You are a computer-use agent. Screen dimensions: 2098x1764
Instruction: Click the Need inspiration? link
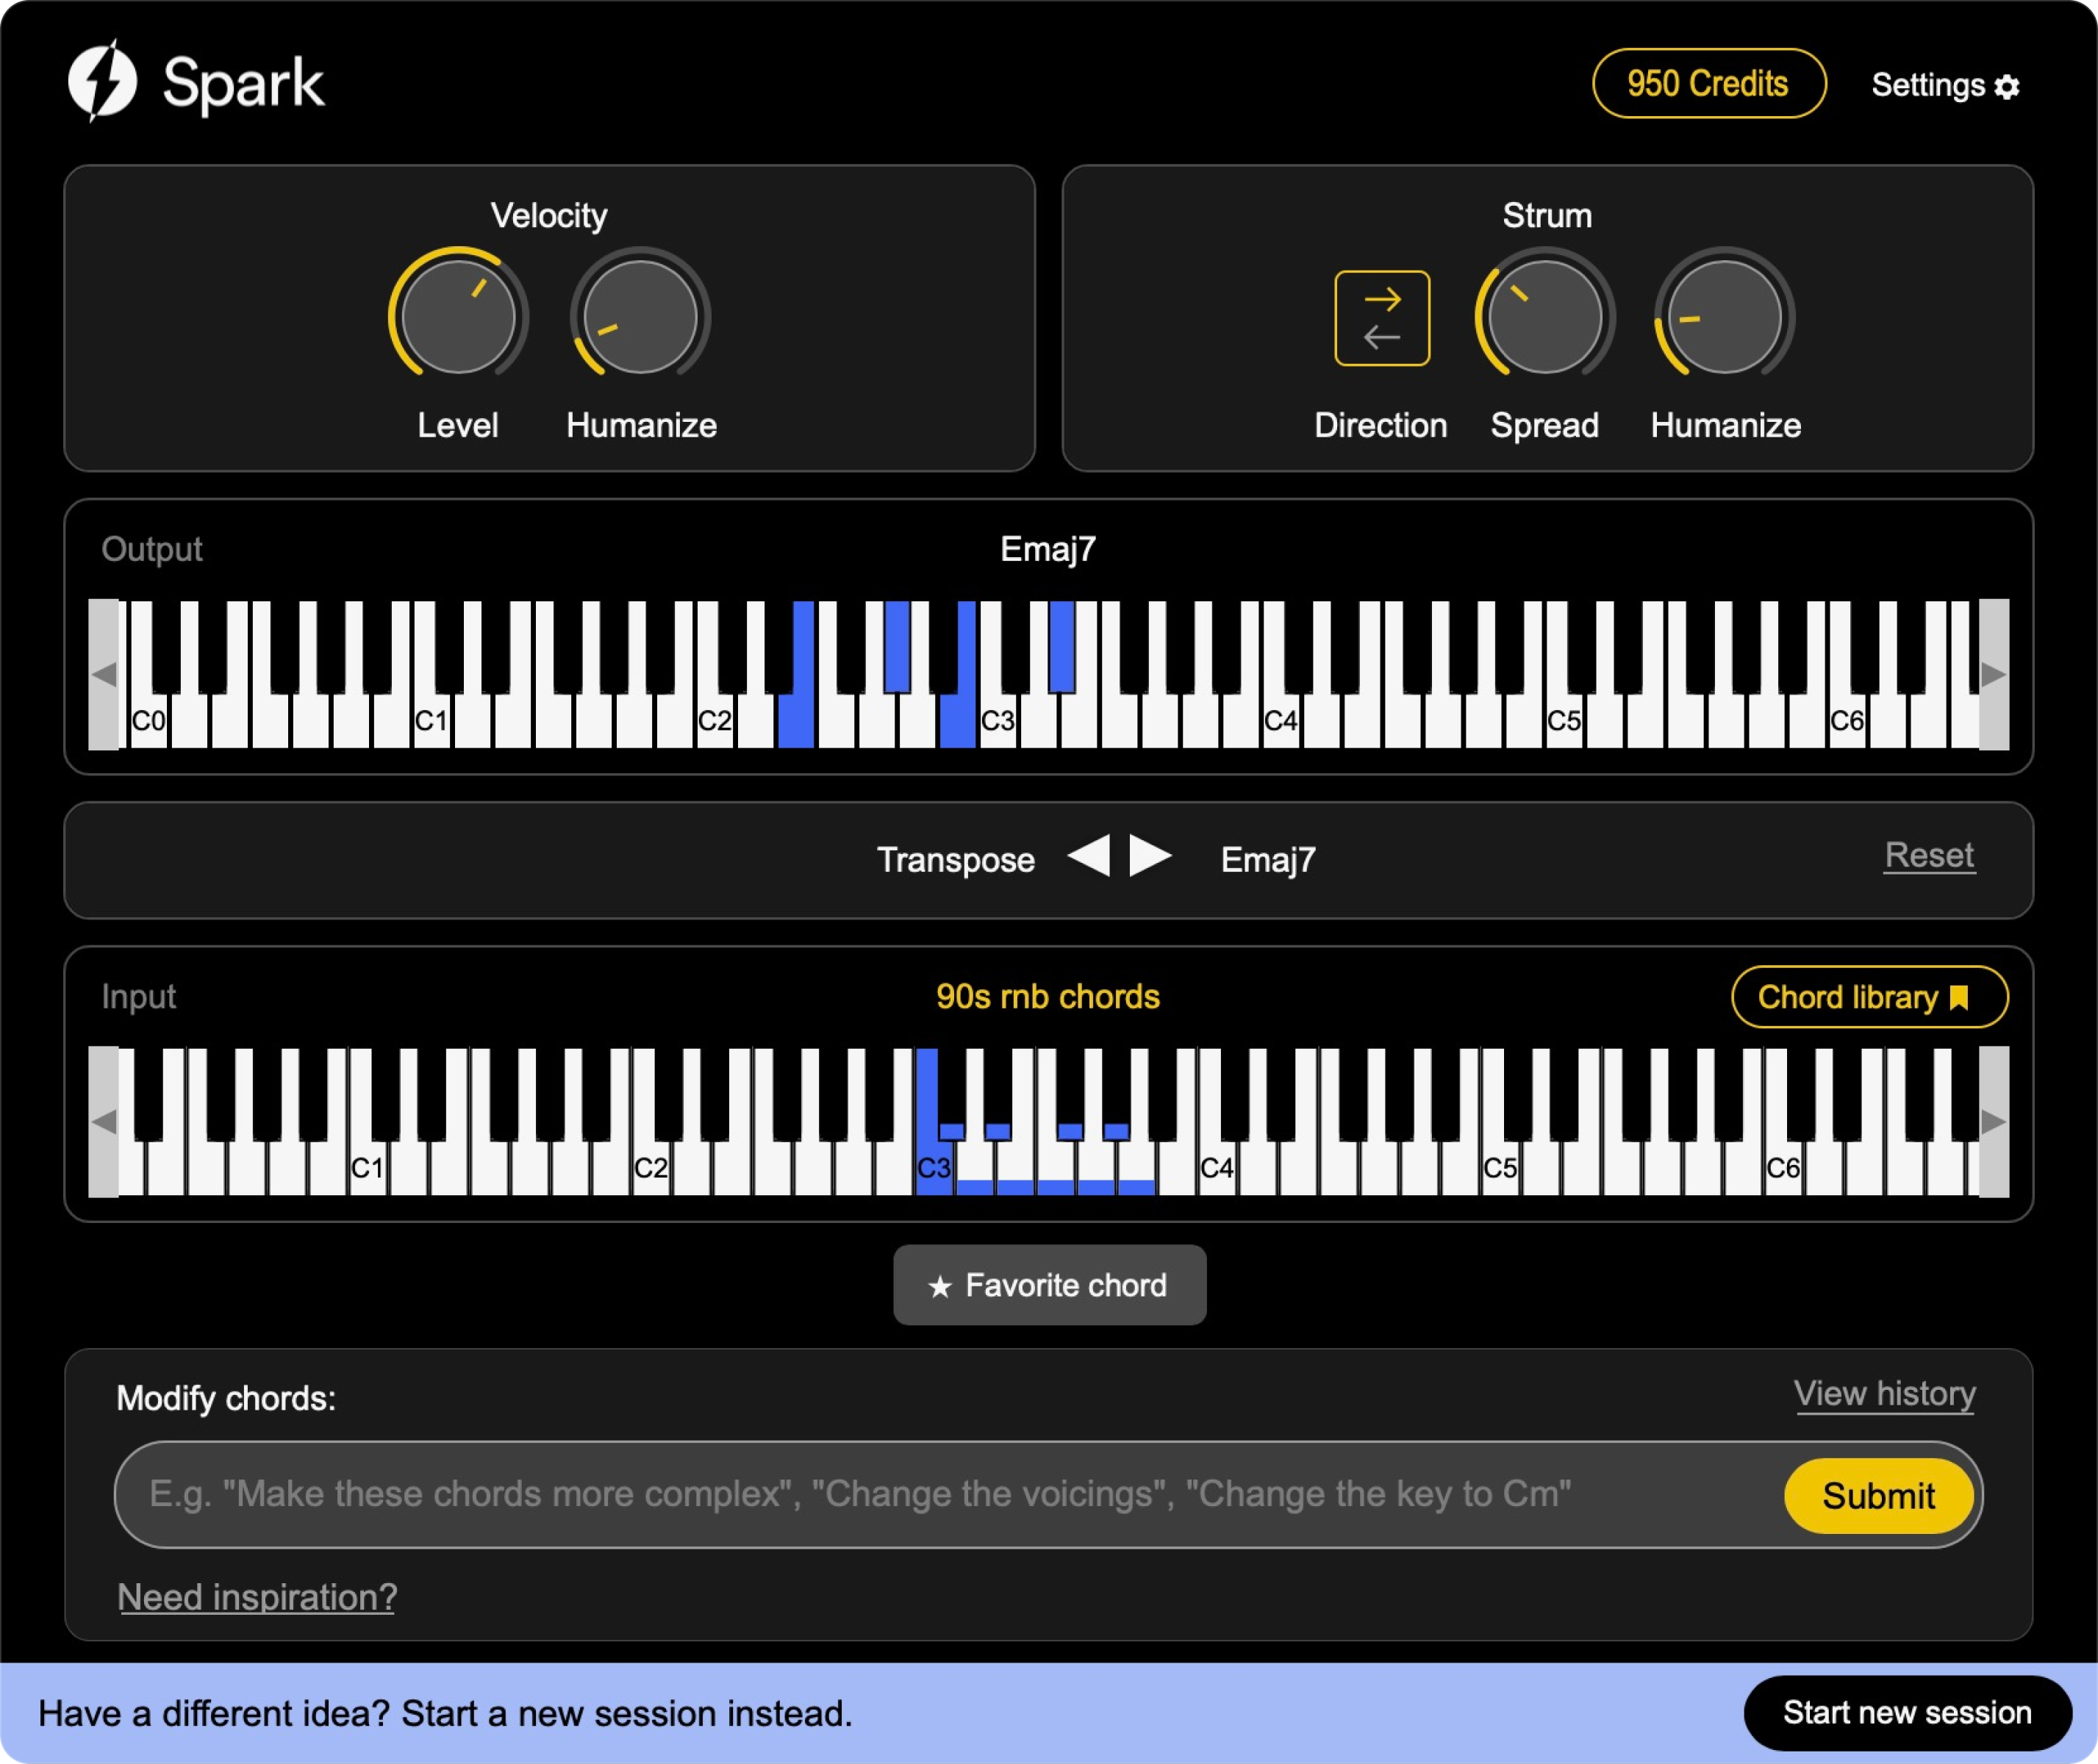(256, 1596)
